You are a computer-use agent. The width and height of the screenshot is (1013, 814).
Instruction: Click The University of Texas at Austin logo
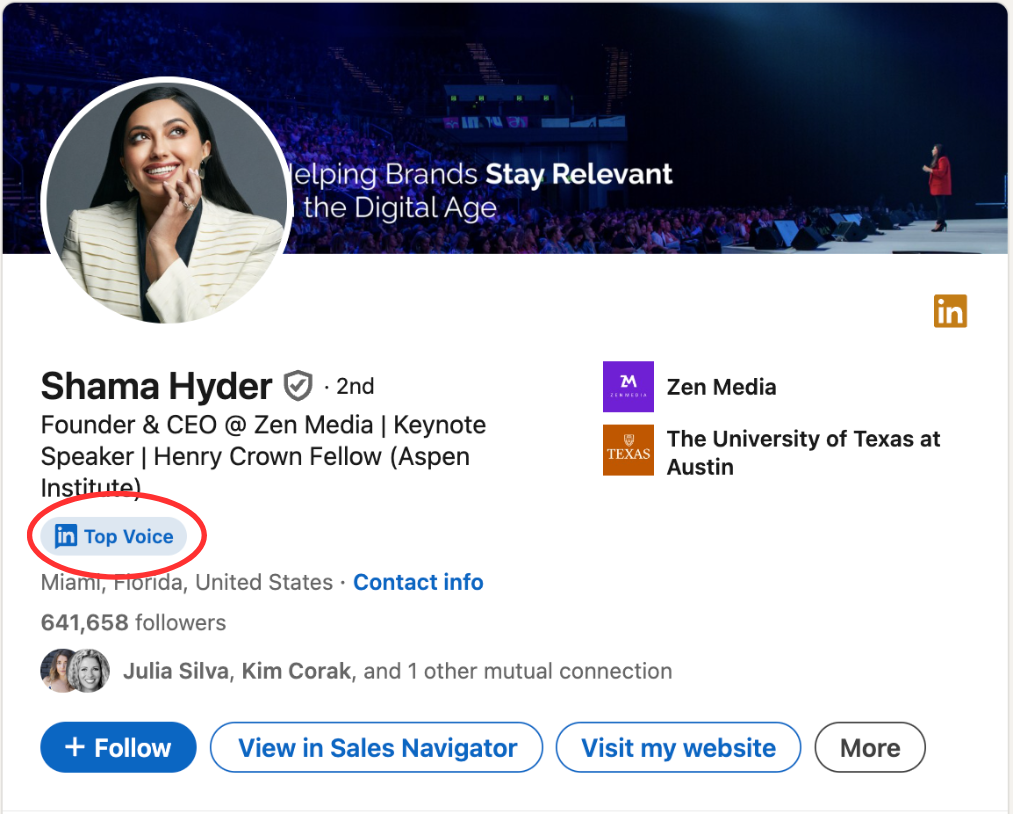628,450
